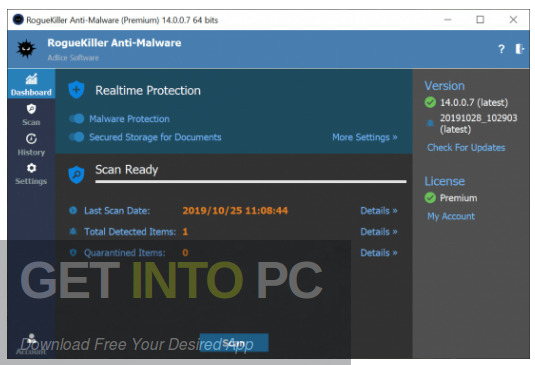Click the Version heading
535x365 pixels.
tap(444, 86)
